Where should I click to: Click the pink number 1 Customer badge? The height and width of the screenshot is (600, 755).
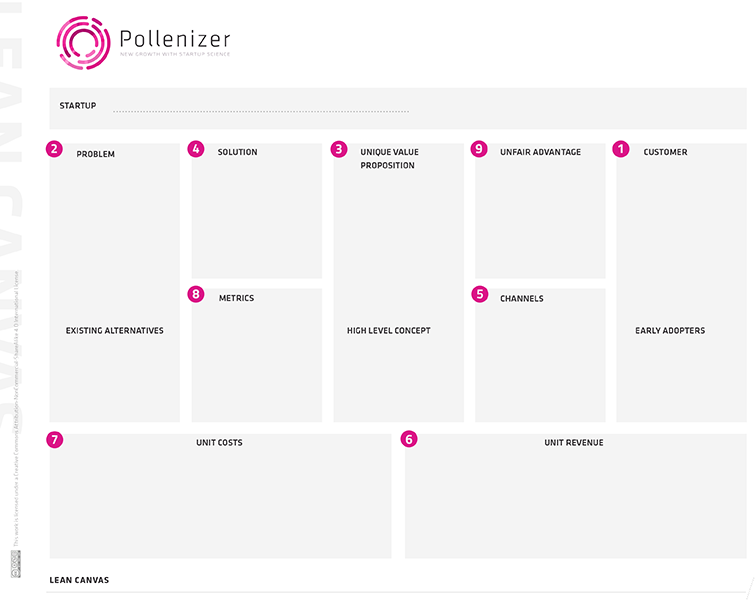point(621,149)
